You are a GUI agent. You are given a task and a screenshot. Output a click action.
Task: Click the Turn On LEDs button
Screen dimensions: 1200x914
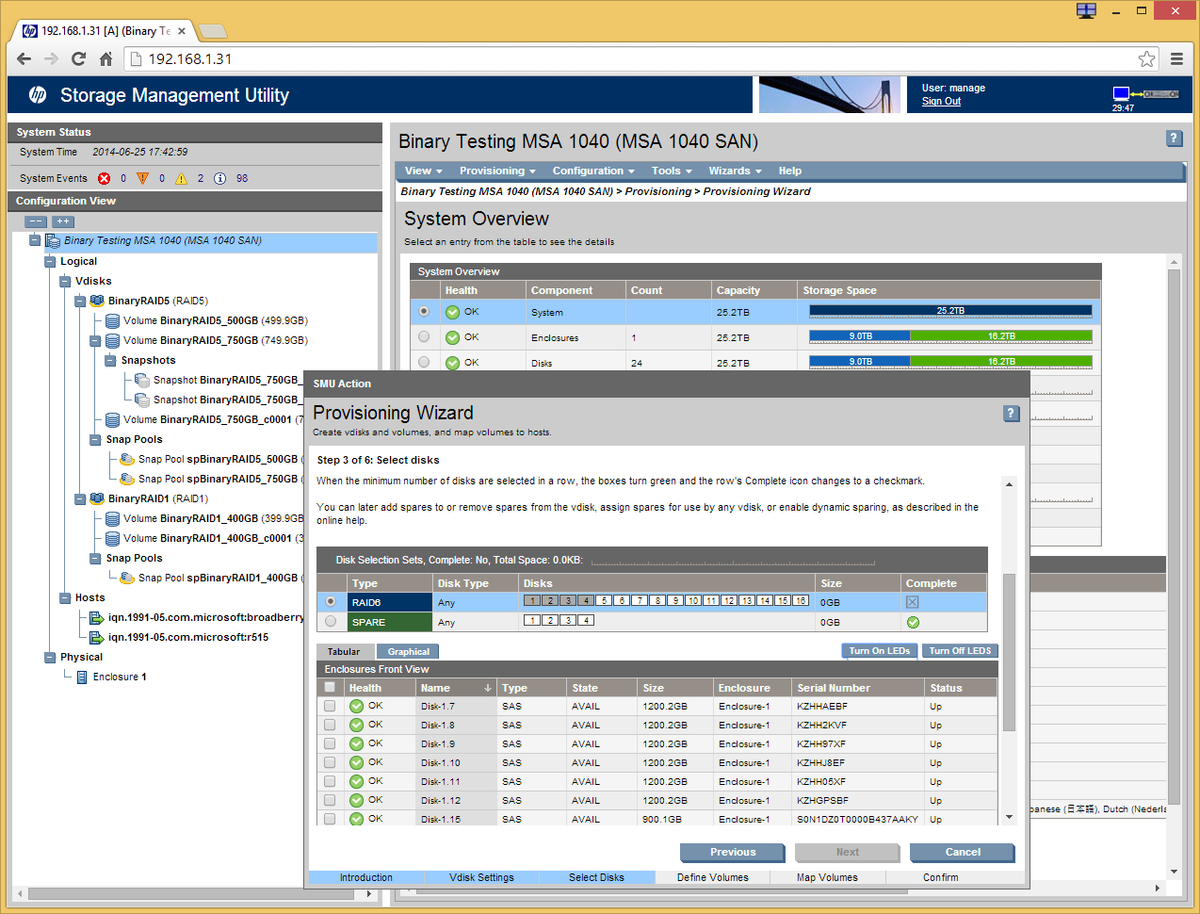[879, 650]
